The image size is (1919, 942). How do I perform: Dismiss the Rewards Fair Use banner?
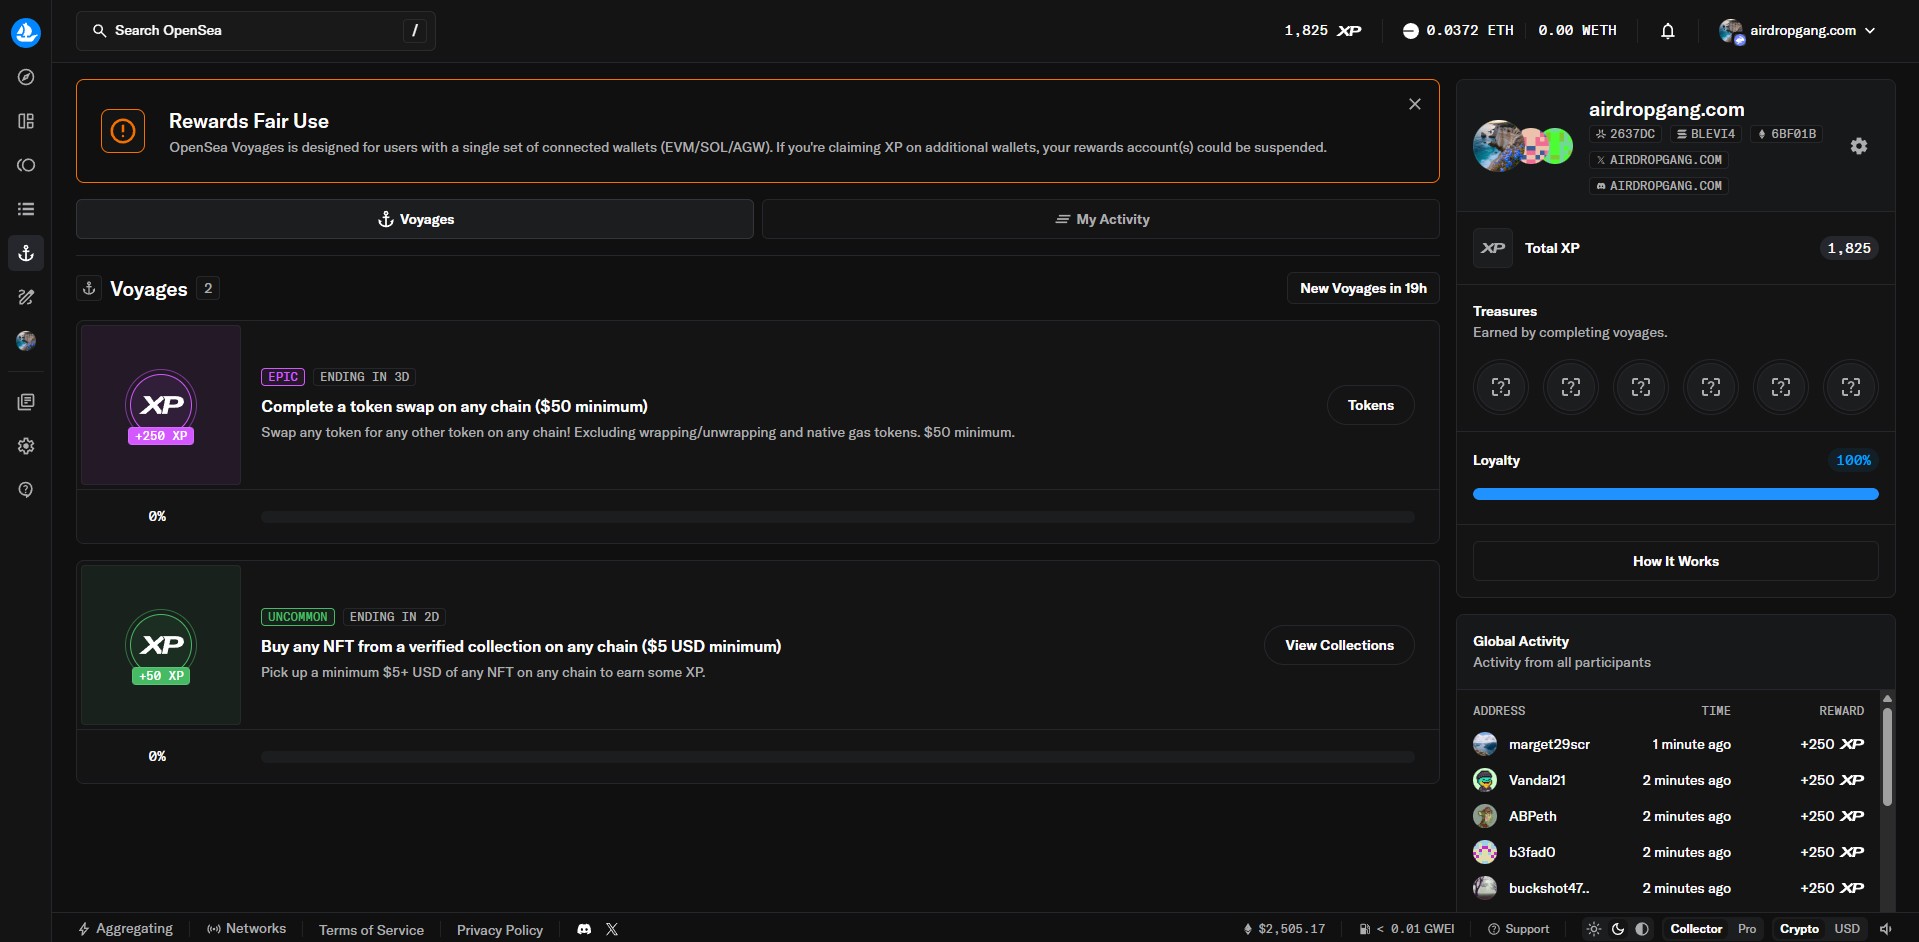(x=1415, y=104)
